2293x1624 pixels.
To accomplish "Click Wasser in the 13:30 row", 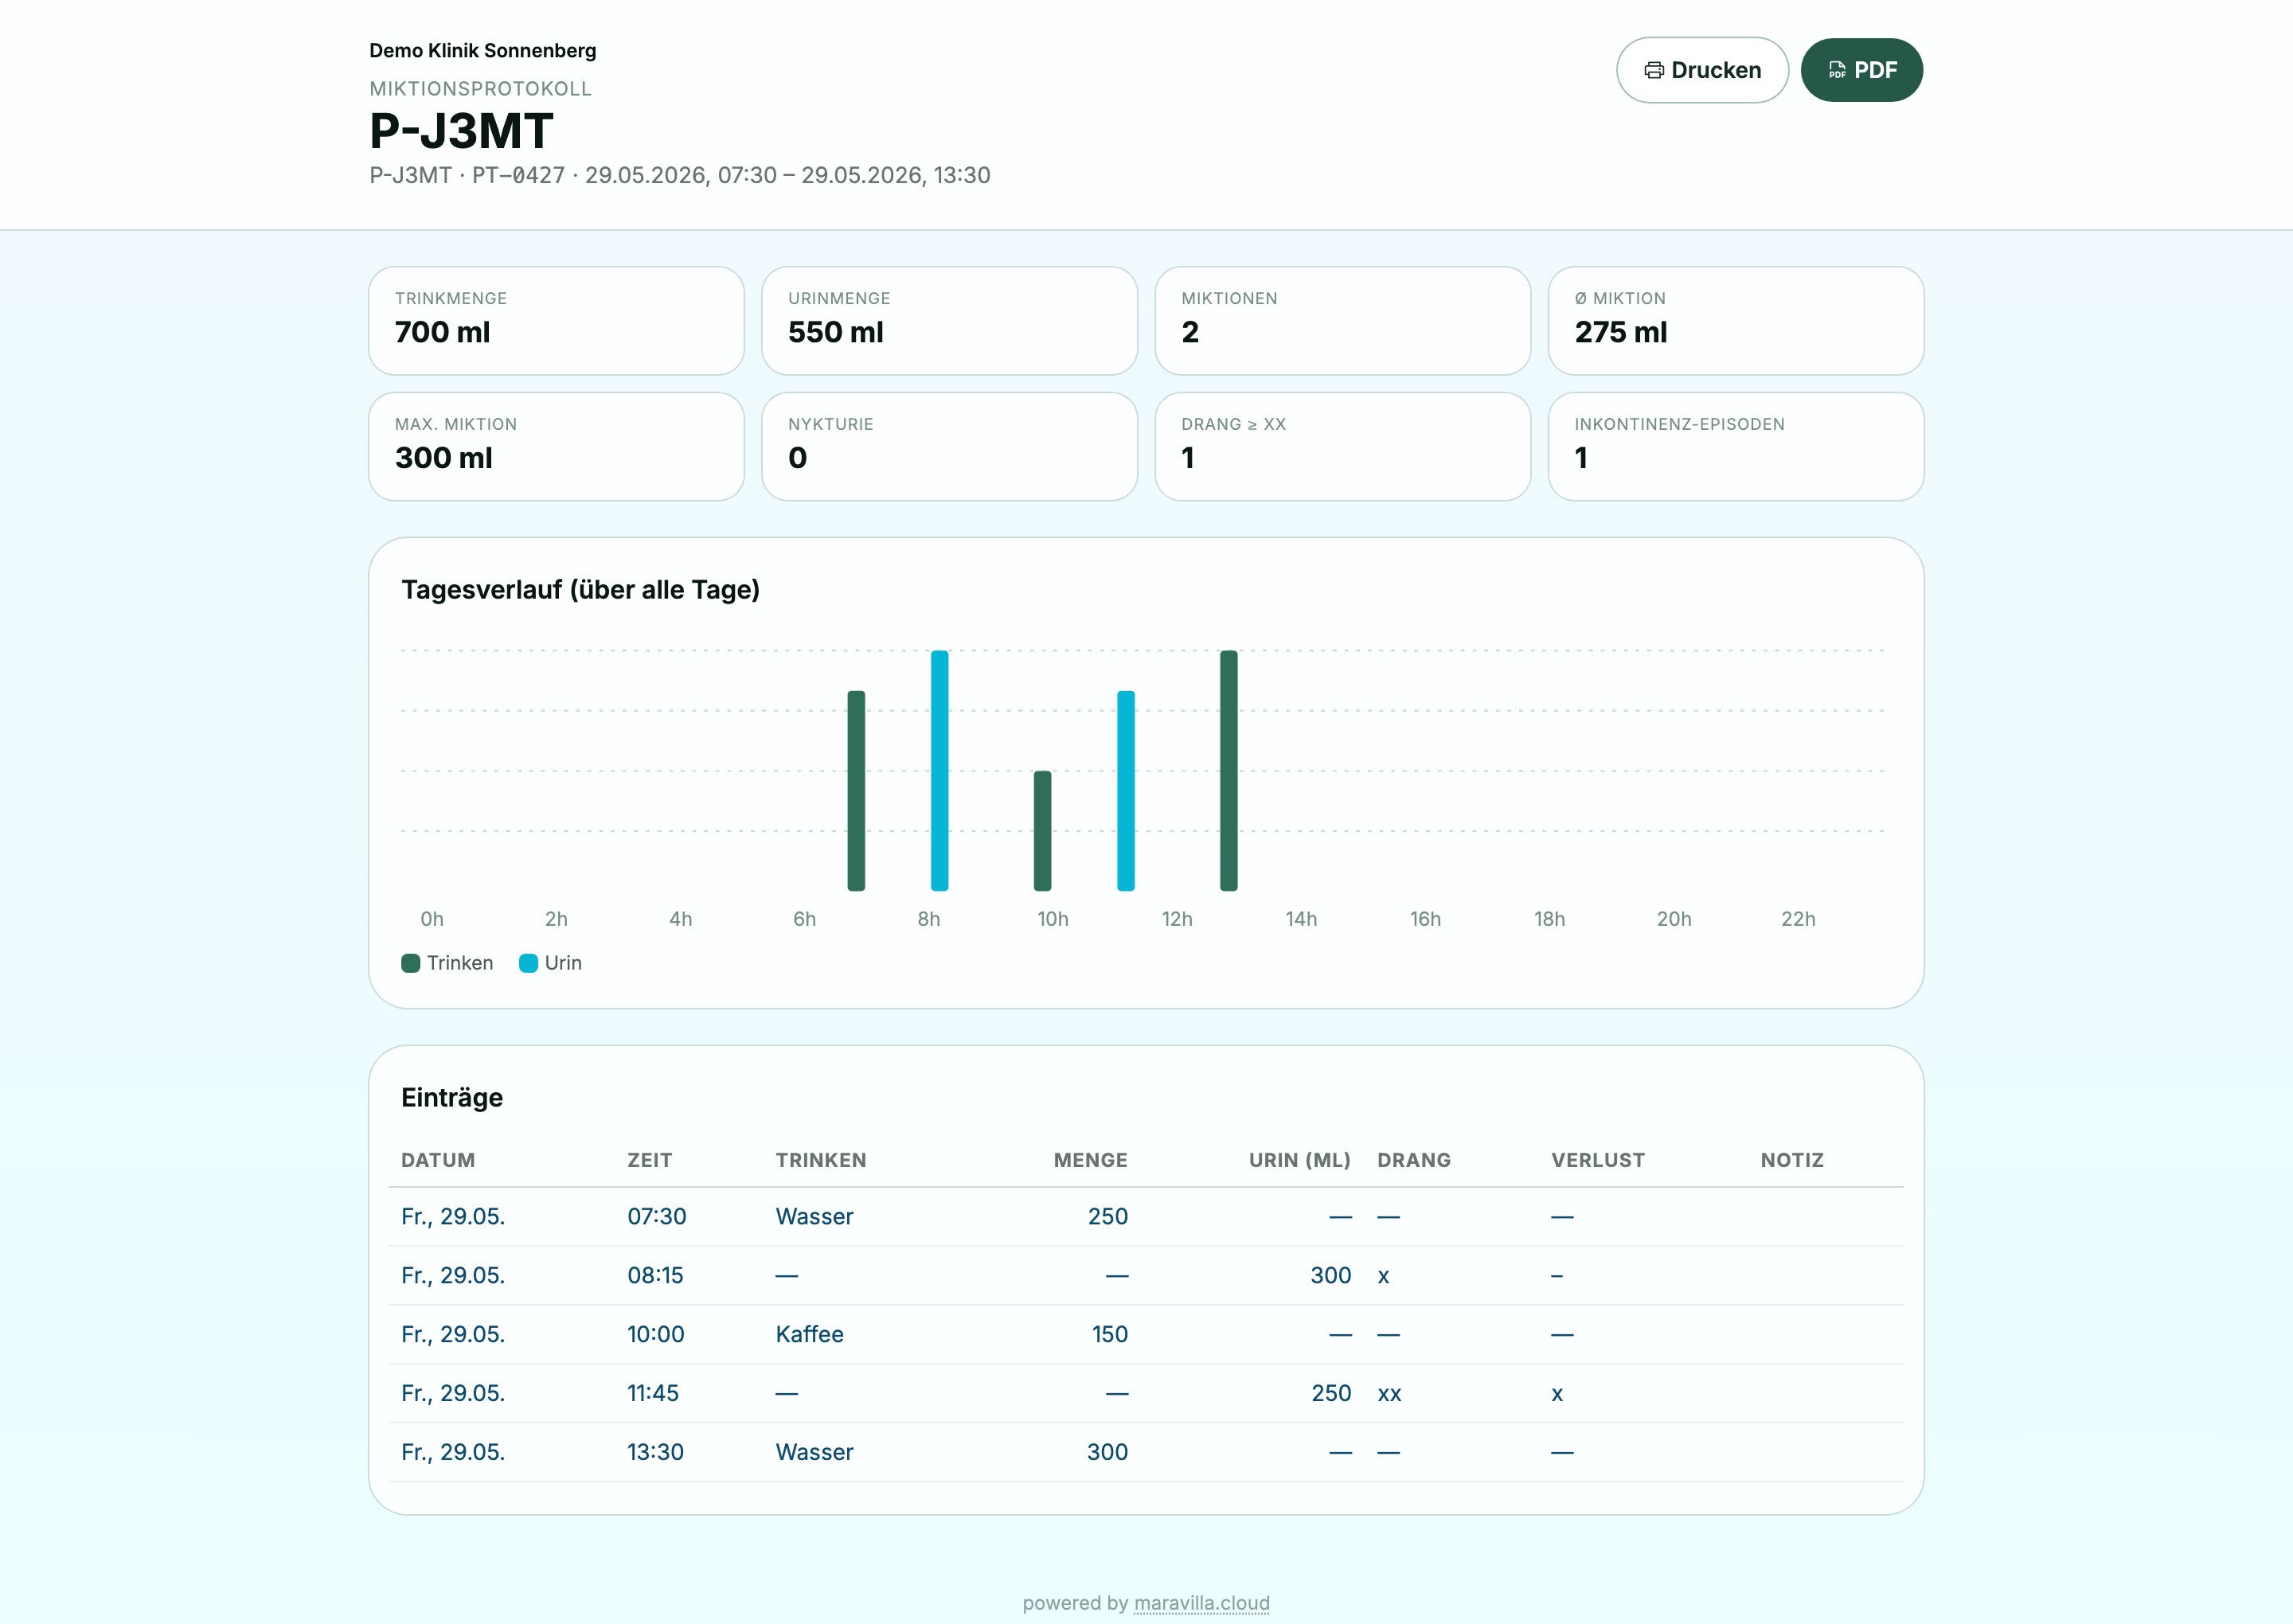I will 814,1452.
